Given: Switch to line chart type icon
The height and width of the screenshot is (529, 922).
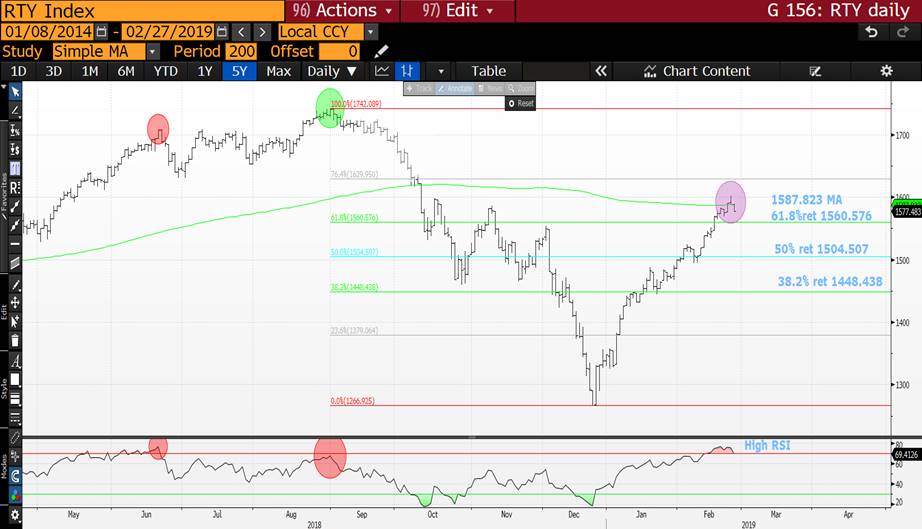Looking at the screenshot, I should [x=382, y=71].
